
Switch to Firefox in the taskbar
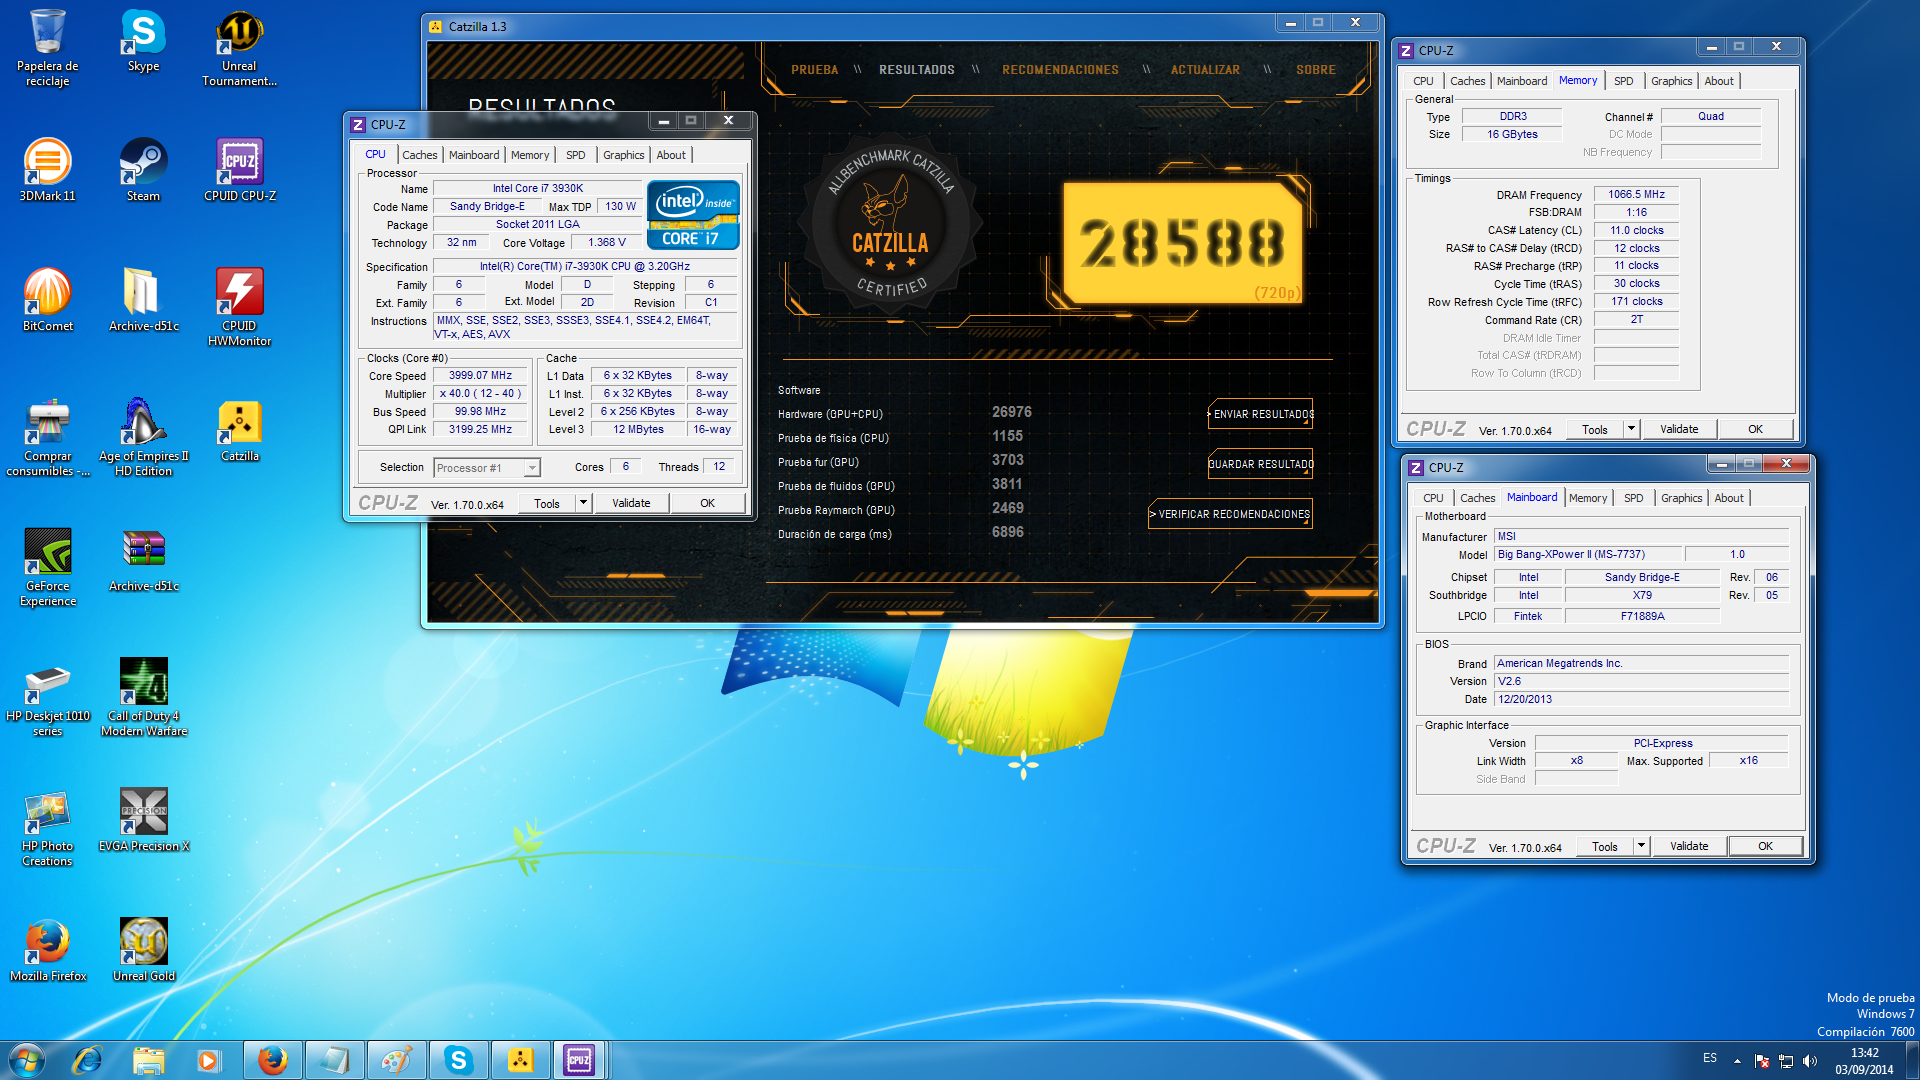(272, 1060)
